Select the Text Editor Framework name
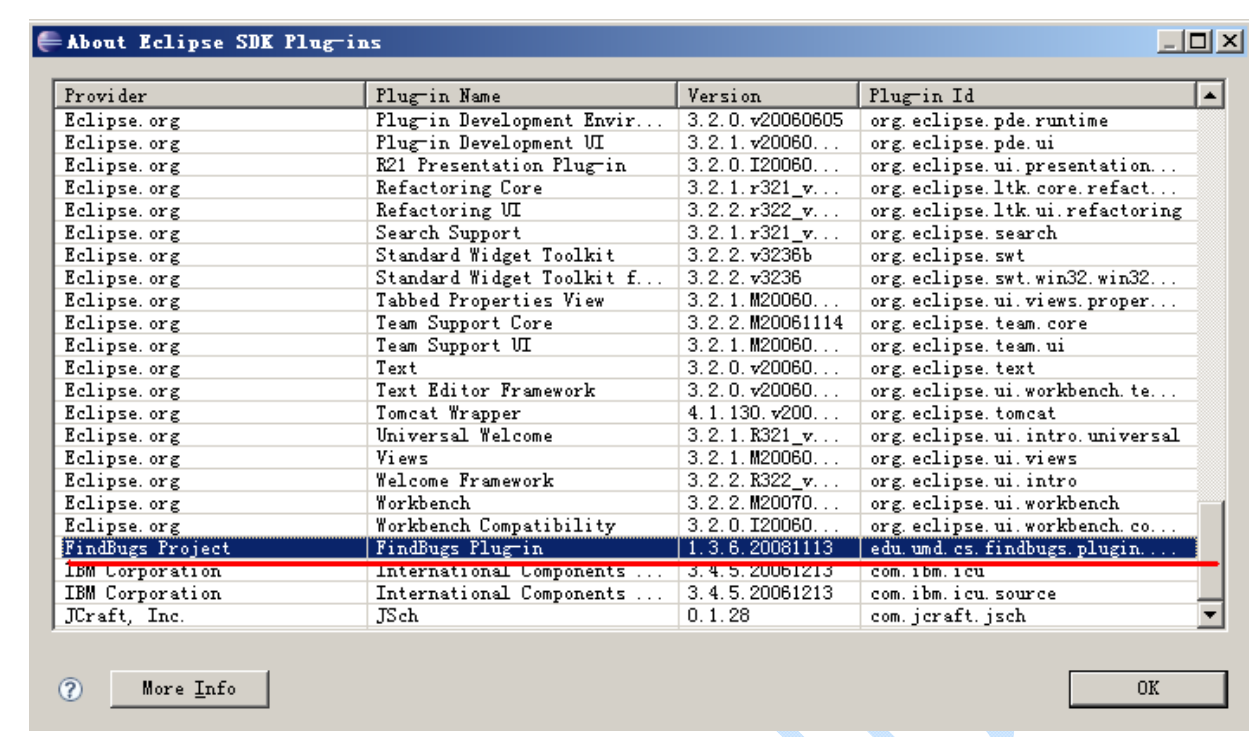This screenshot has height=737, width=1252. click(485, 390)
